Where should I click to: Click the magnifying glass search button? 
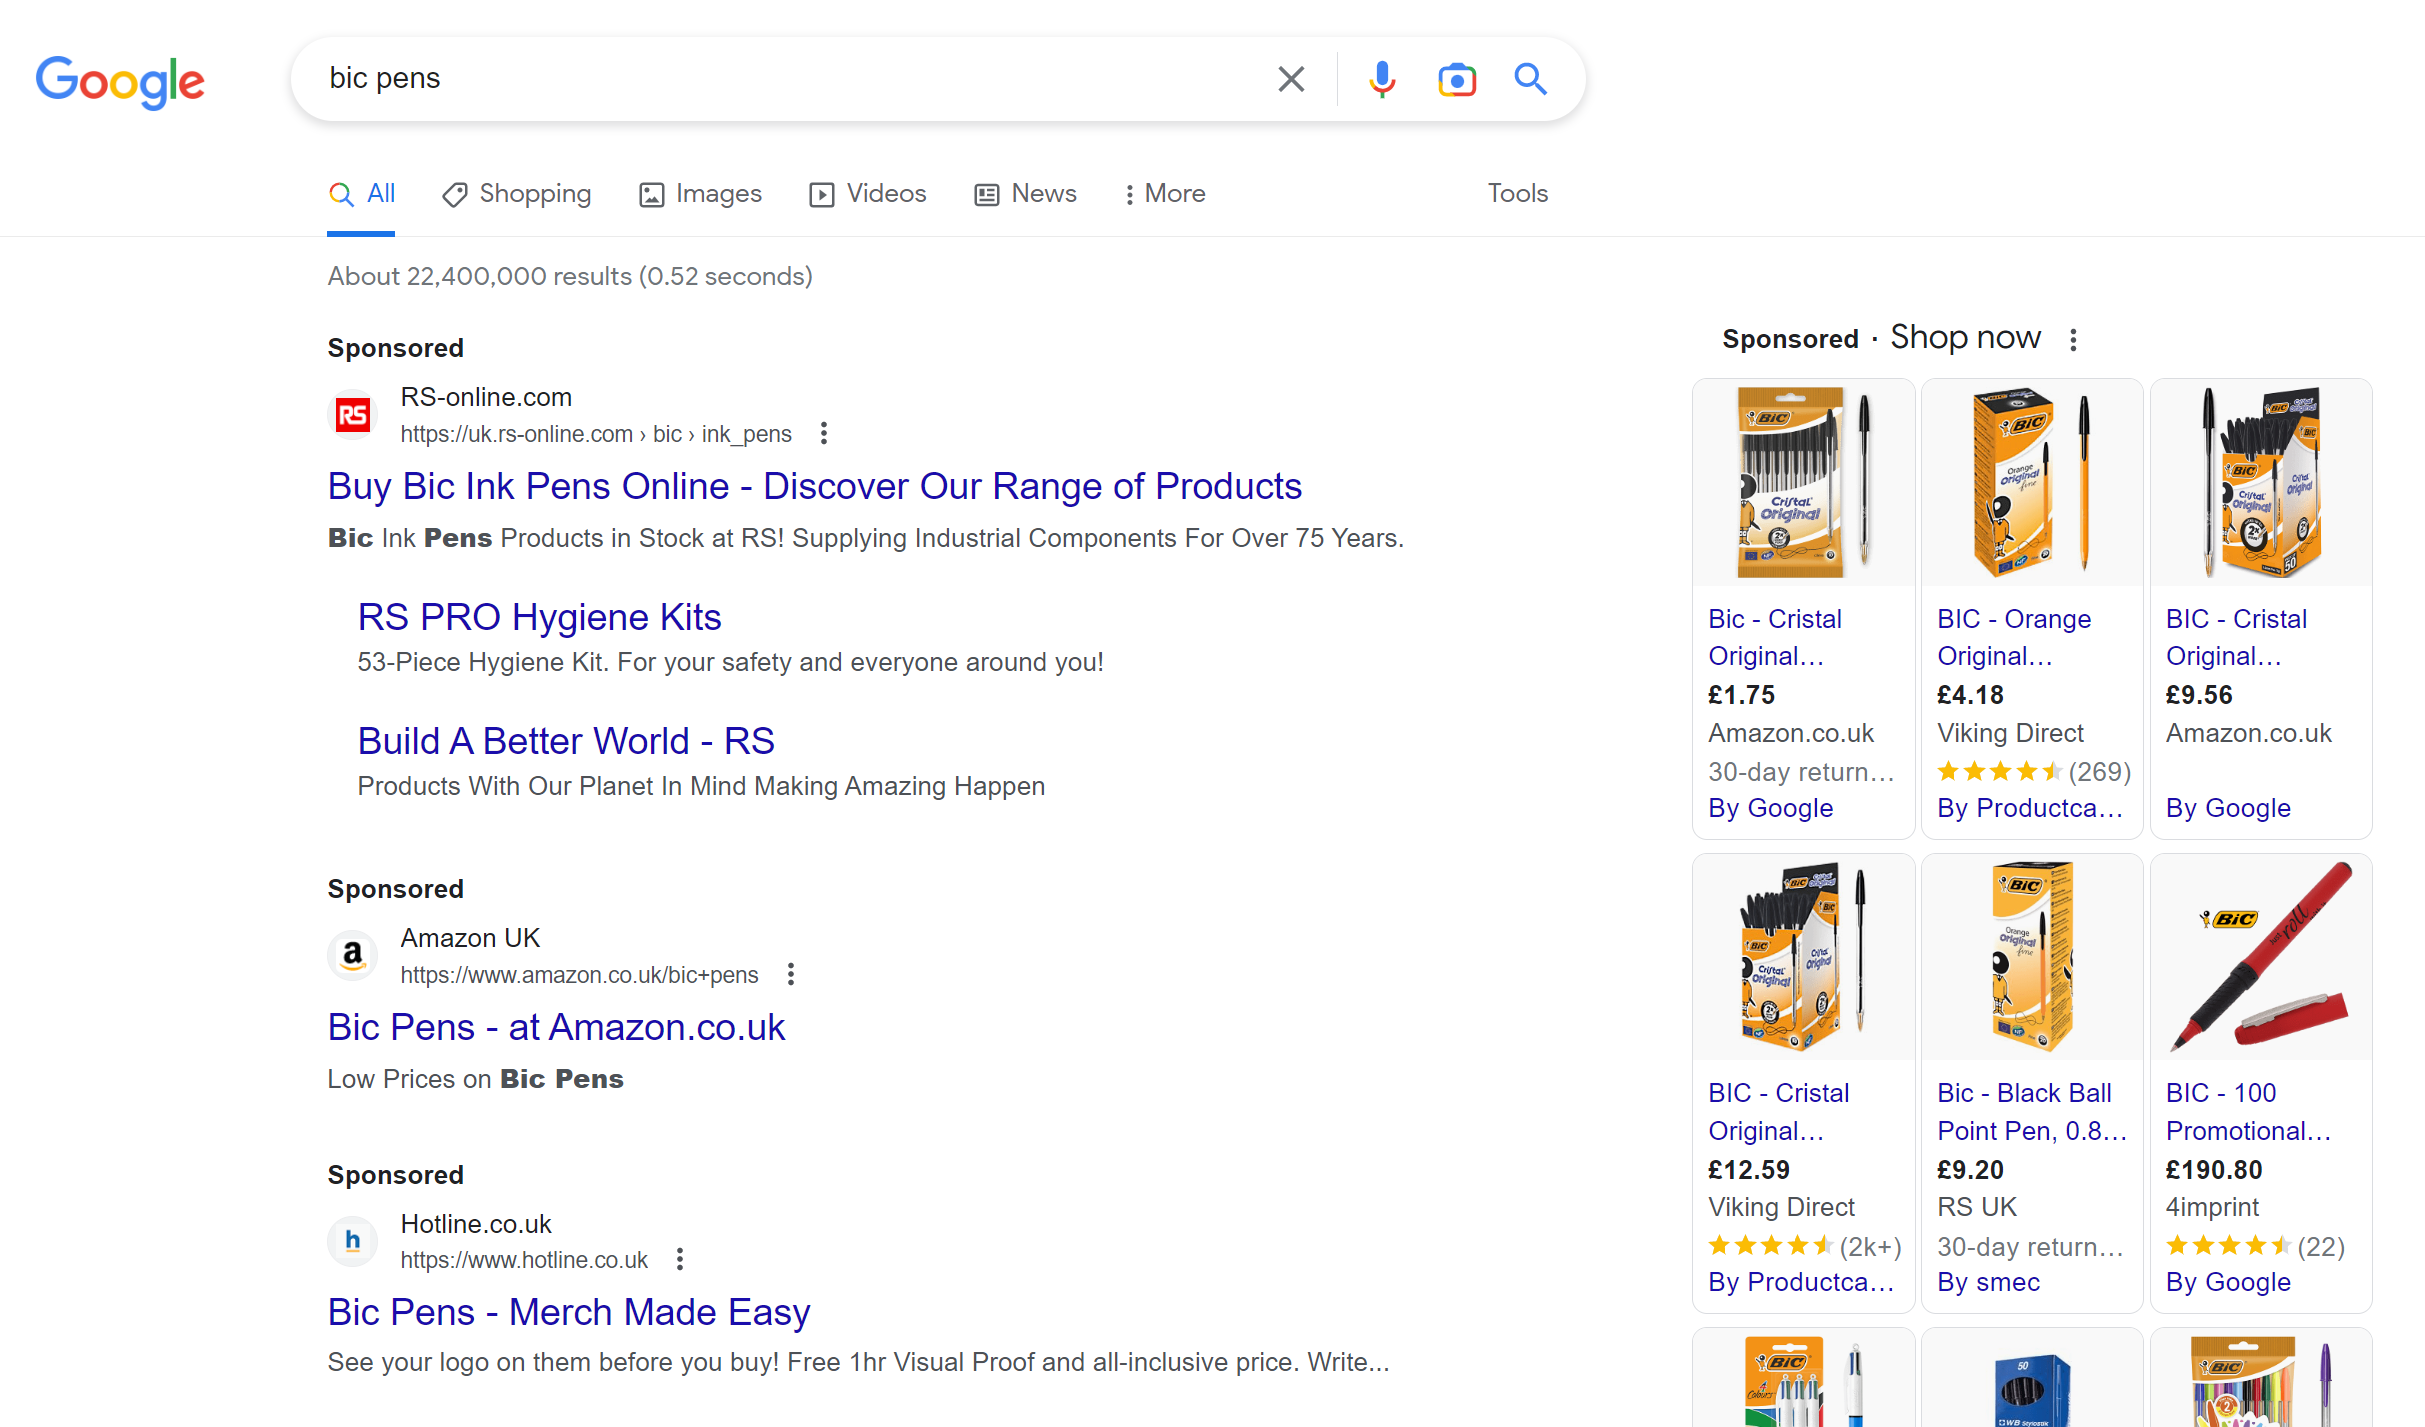coord(1530,79)
